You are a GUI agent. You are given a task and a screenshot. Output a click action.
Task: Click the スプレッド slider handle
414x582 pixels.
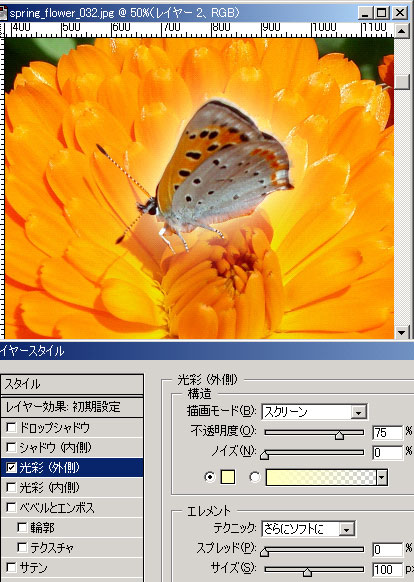[x=264, y=552]
